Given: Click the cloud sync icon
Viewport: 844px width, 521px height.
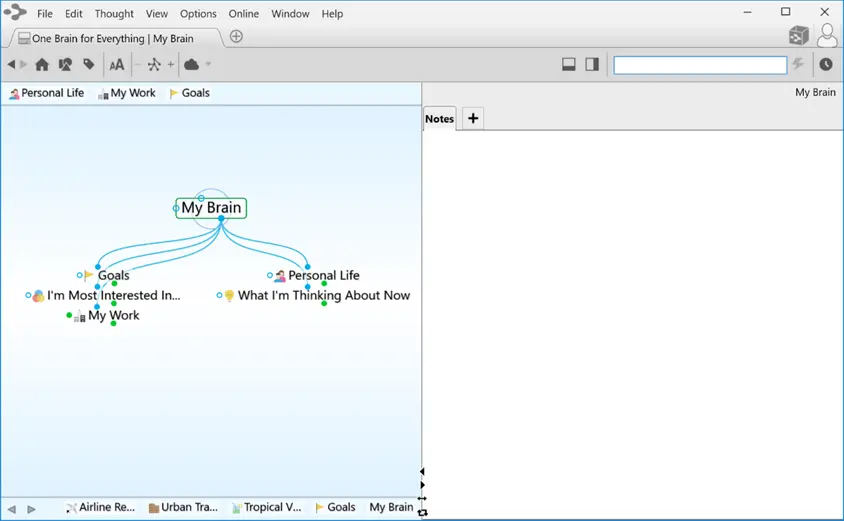Looking at the screenshot, I should tap(191, 65).
